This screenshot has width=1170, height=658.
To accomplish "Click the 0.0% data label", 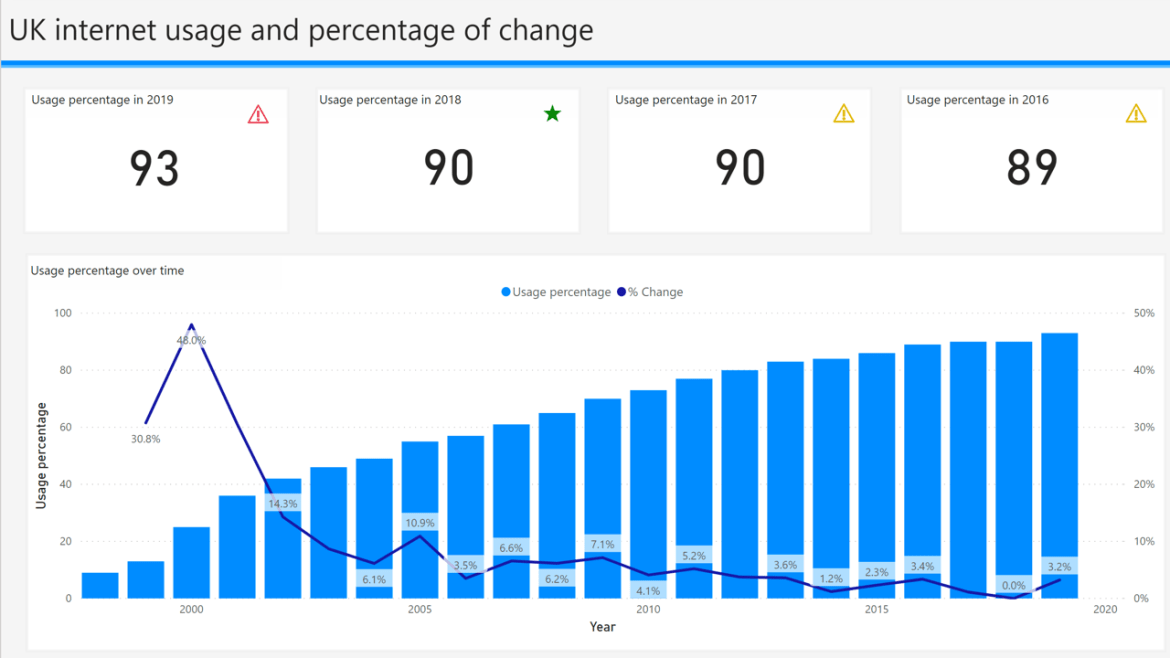I will (x=1013, y=586).
